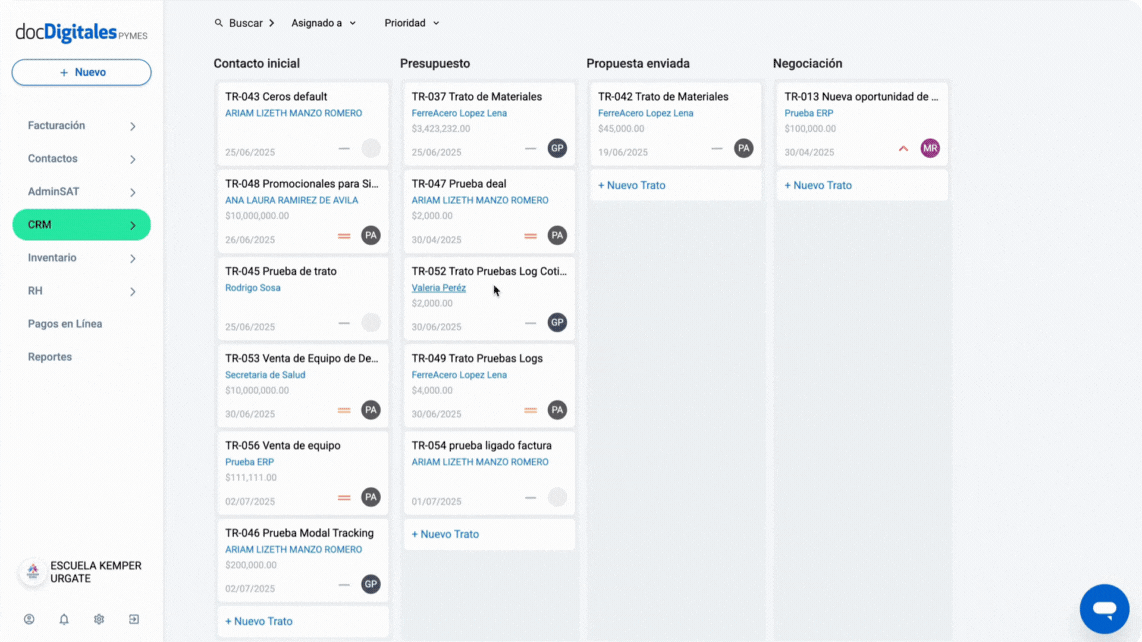Click medium priority icon on TR-048 card

point(344,236)
